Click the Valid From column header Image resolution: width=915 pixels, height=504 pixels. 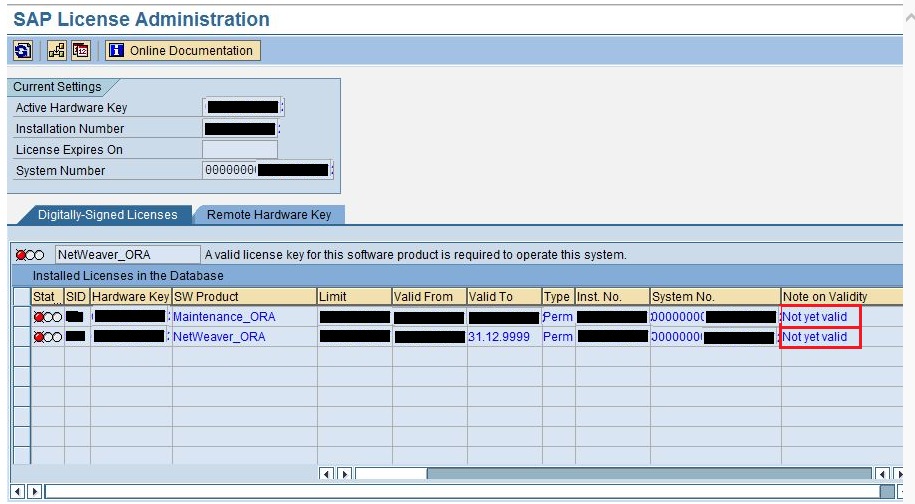[x=429, y=296]
